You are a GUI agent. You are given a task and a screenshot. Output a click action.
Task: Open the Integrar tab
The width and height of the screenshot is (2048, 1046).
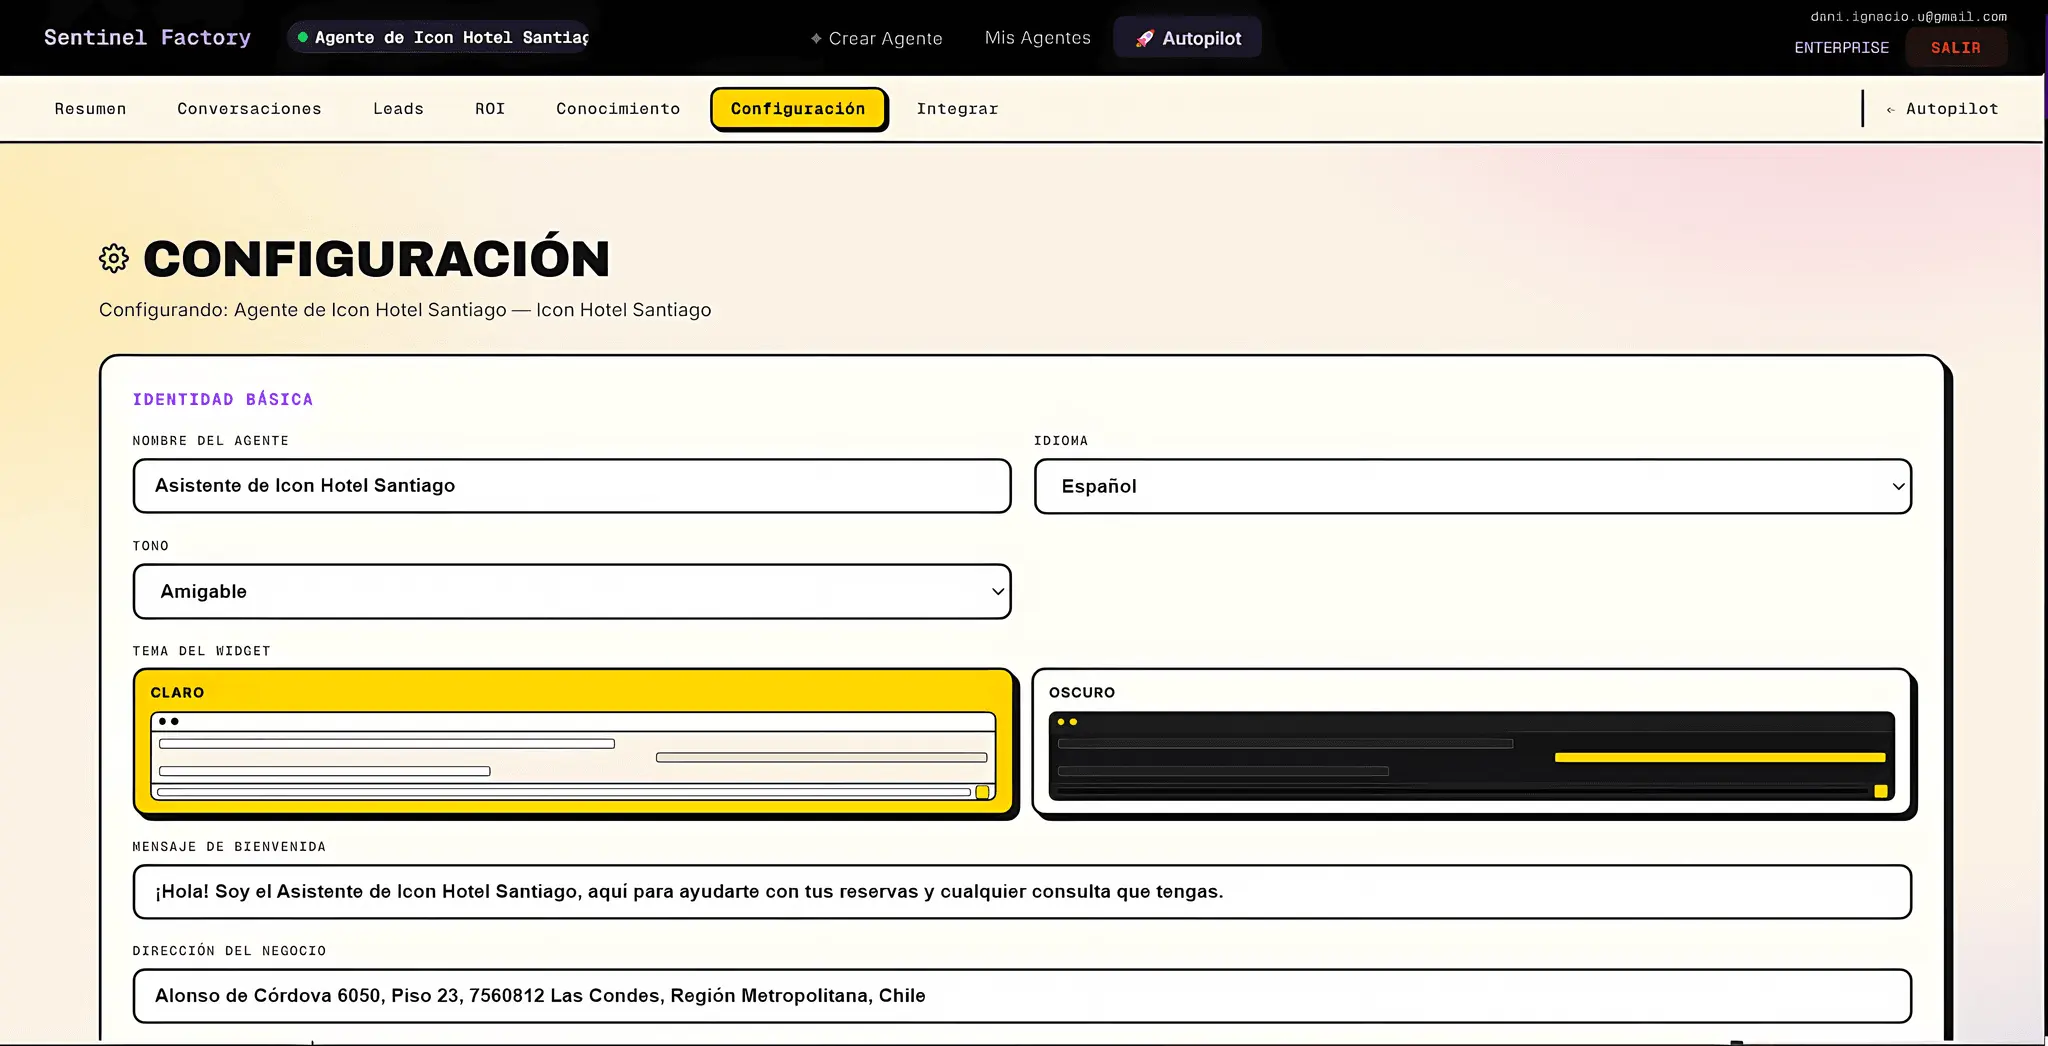(957, 109)
